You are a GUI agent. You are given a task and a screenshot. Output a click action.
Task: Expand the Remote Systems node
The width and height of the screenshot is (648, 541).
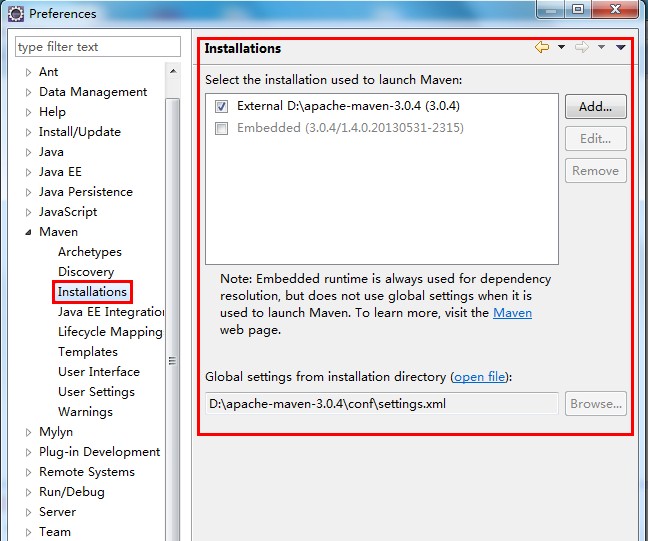[x=28, y=472]
